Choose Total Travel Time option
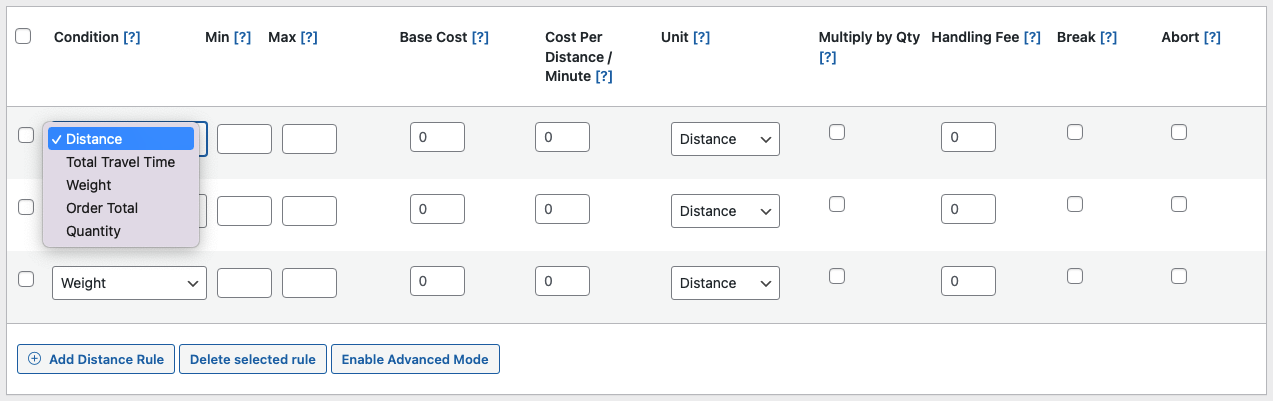 click(121, 162)
